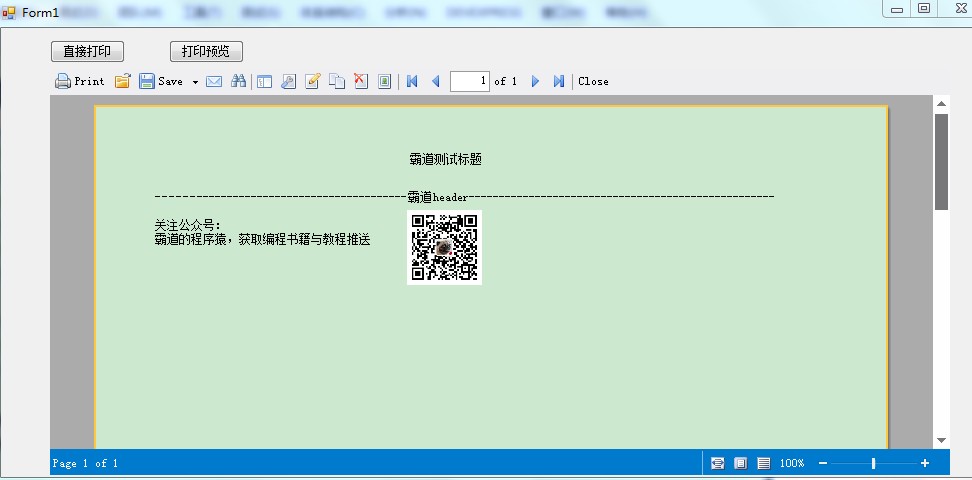Minimize the Form1 window
This screenshot has height=480, width=972.
(x=896, y=9)
